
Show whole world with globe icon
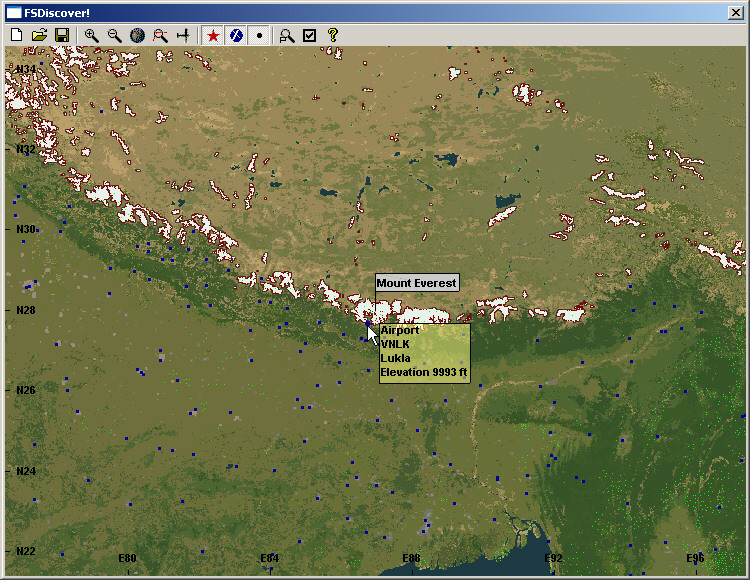coord(137,35)
